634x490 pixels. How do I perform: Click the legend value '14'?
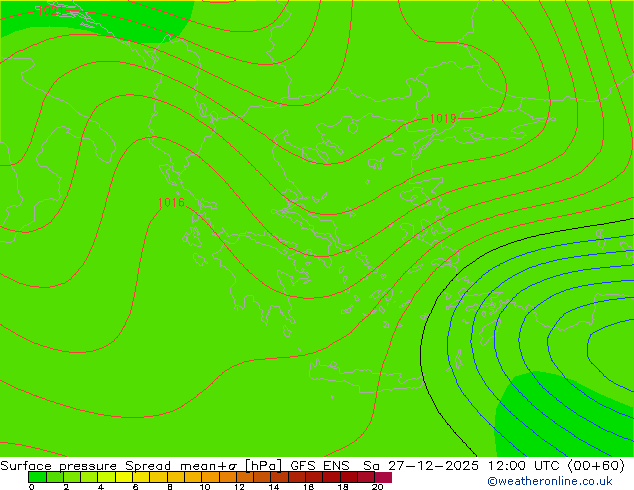pyautogui.click(x=274, y=487)
